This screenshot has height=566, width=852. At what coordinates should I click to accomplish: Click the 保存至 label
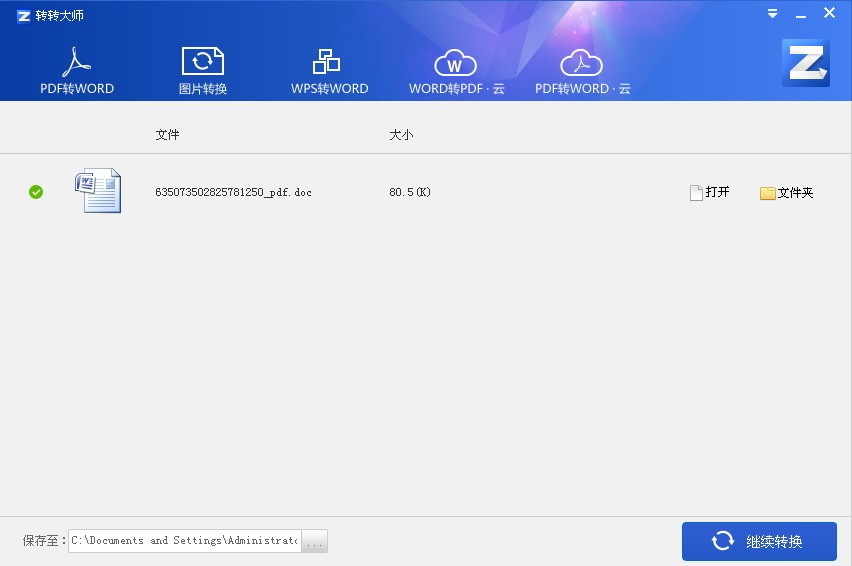coord(44,541)
